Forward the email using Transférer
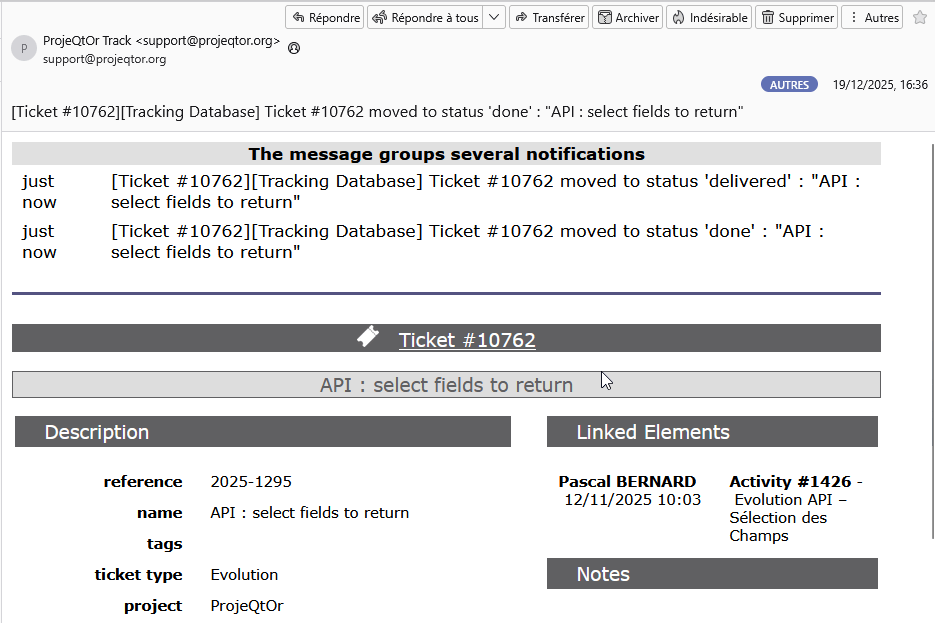This screenshot has width=935, height=623. (548, 17)
